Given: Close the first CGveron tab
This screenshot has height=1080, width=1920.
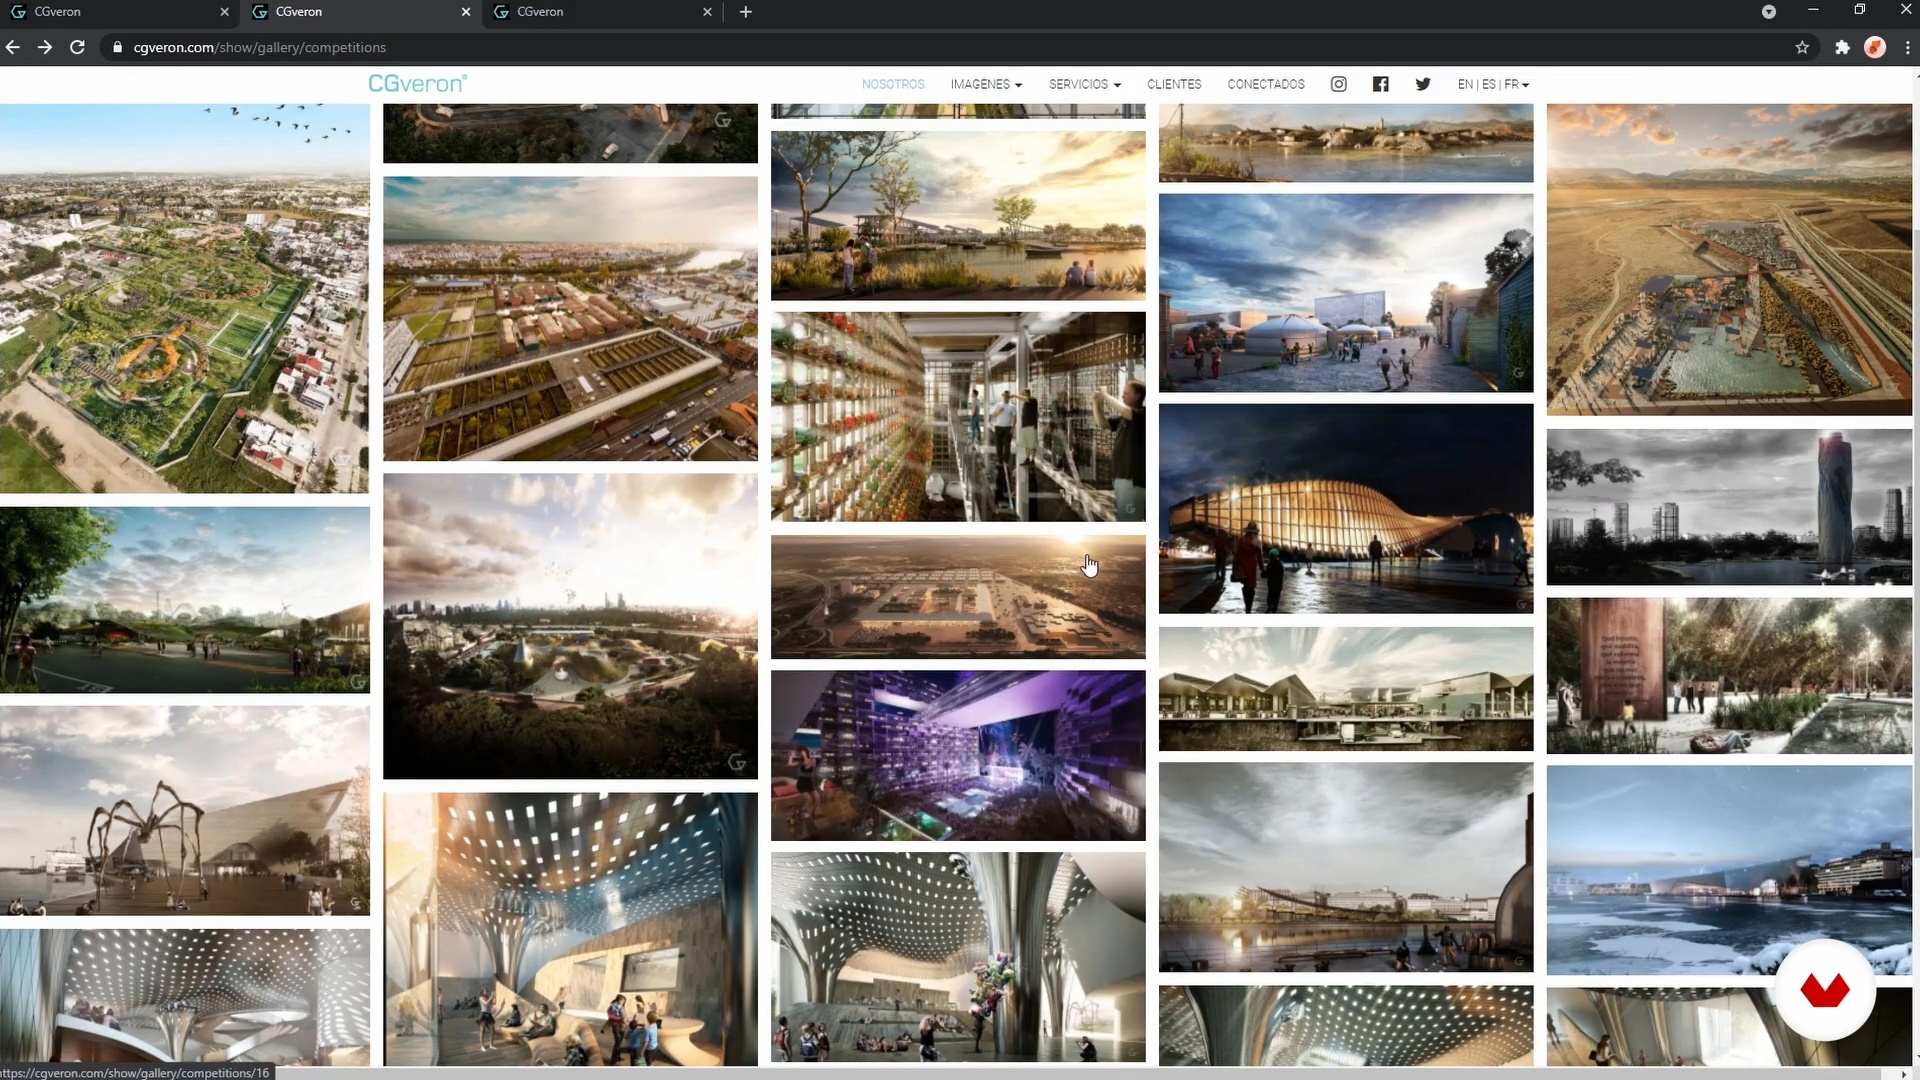Looking at the screenshot, I should pos(224,12).
